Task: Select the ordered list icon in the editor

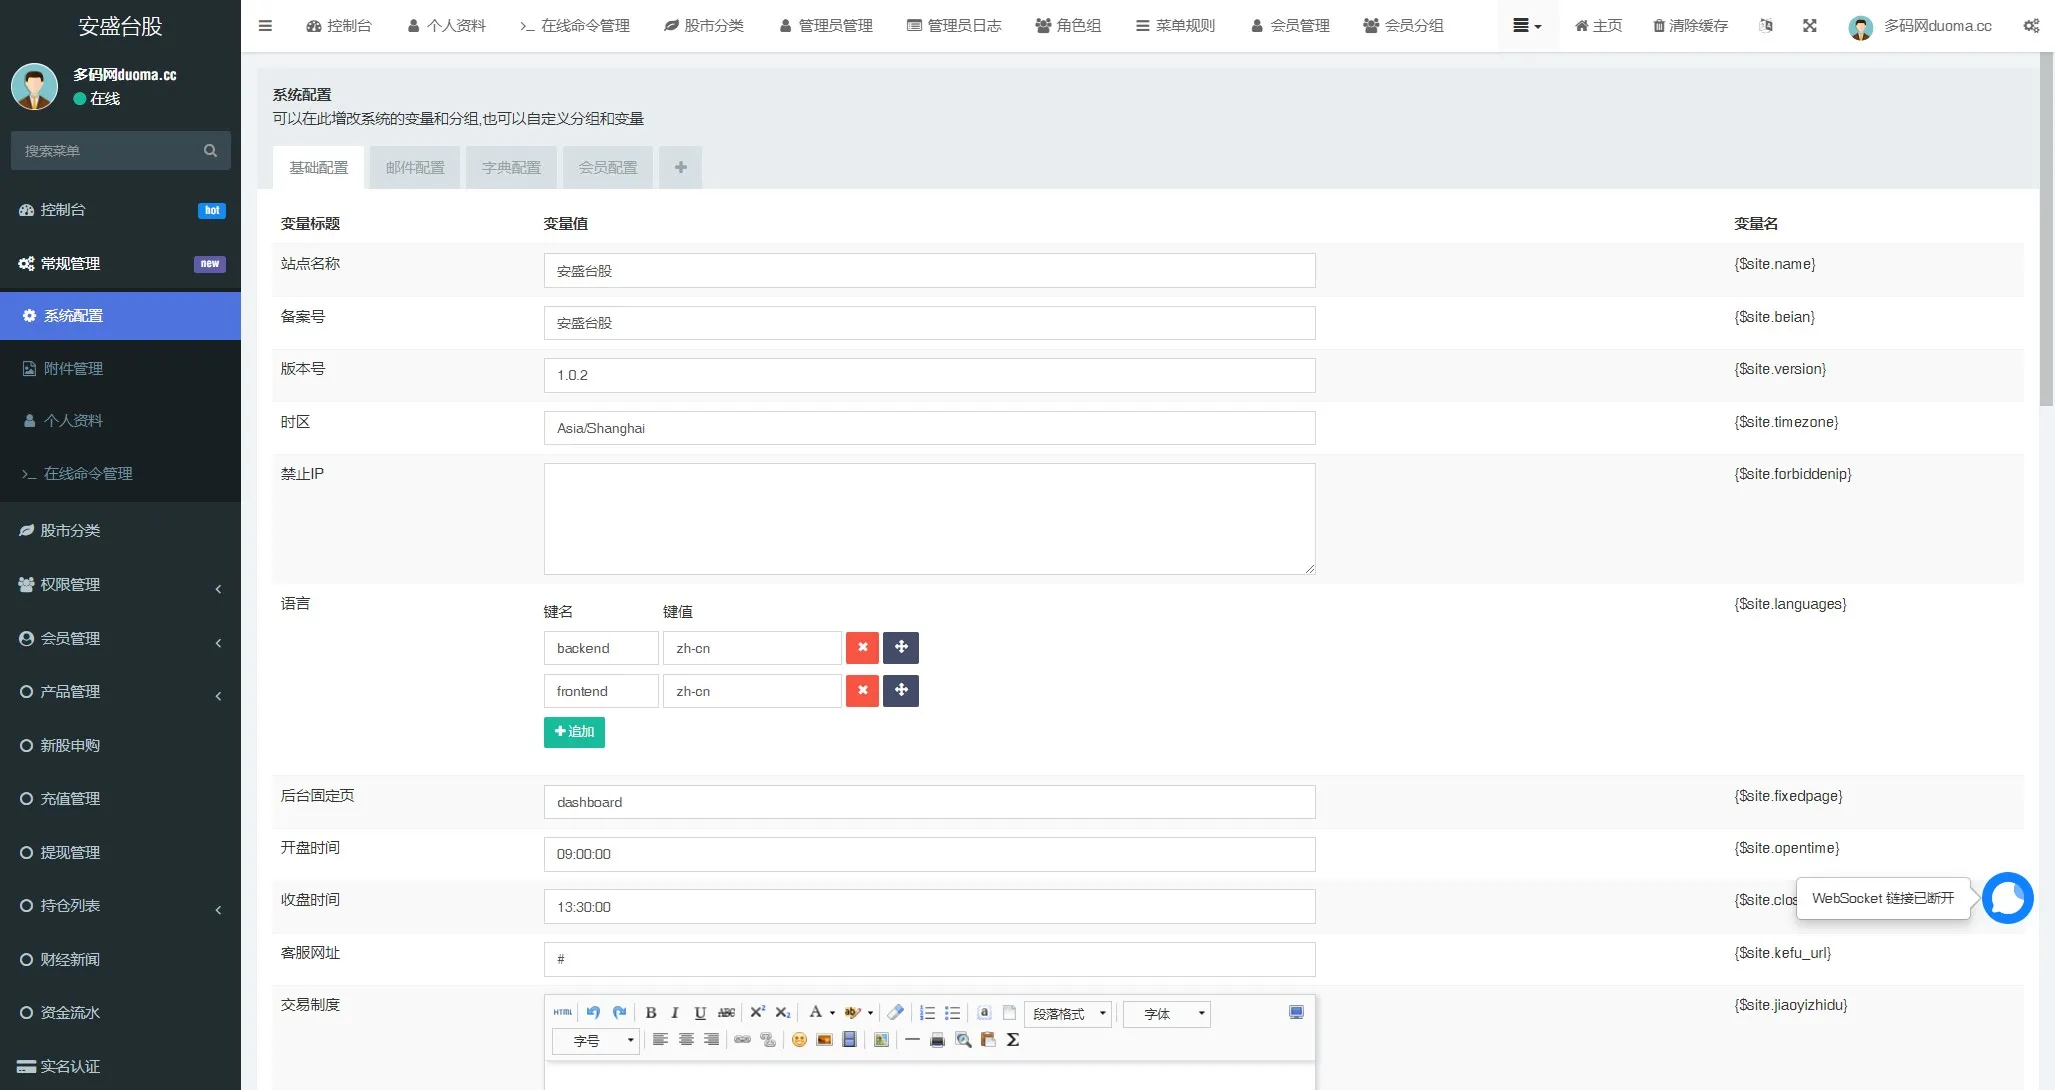Action: coord(927,1013)
